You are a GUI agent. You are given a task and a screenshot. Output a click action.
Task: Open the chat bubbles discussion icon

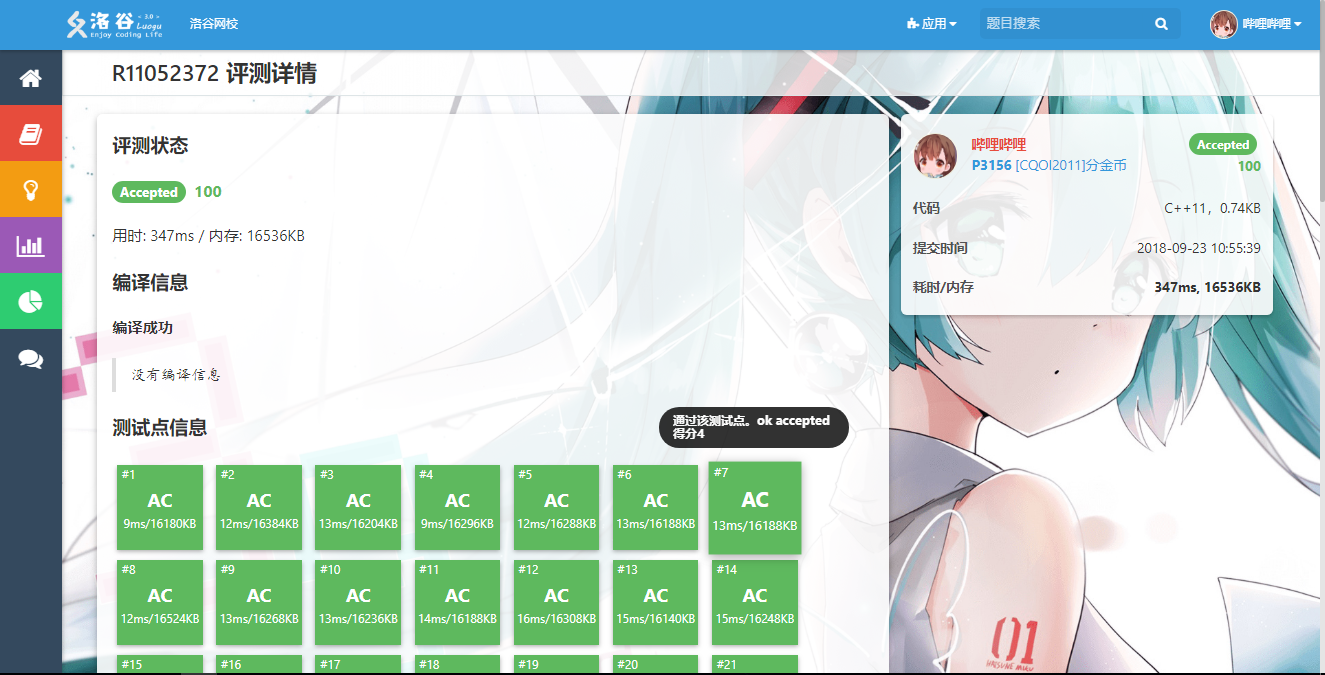(x=31, y=358)
